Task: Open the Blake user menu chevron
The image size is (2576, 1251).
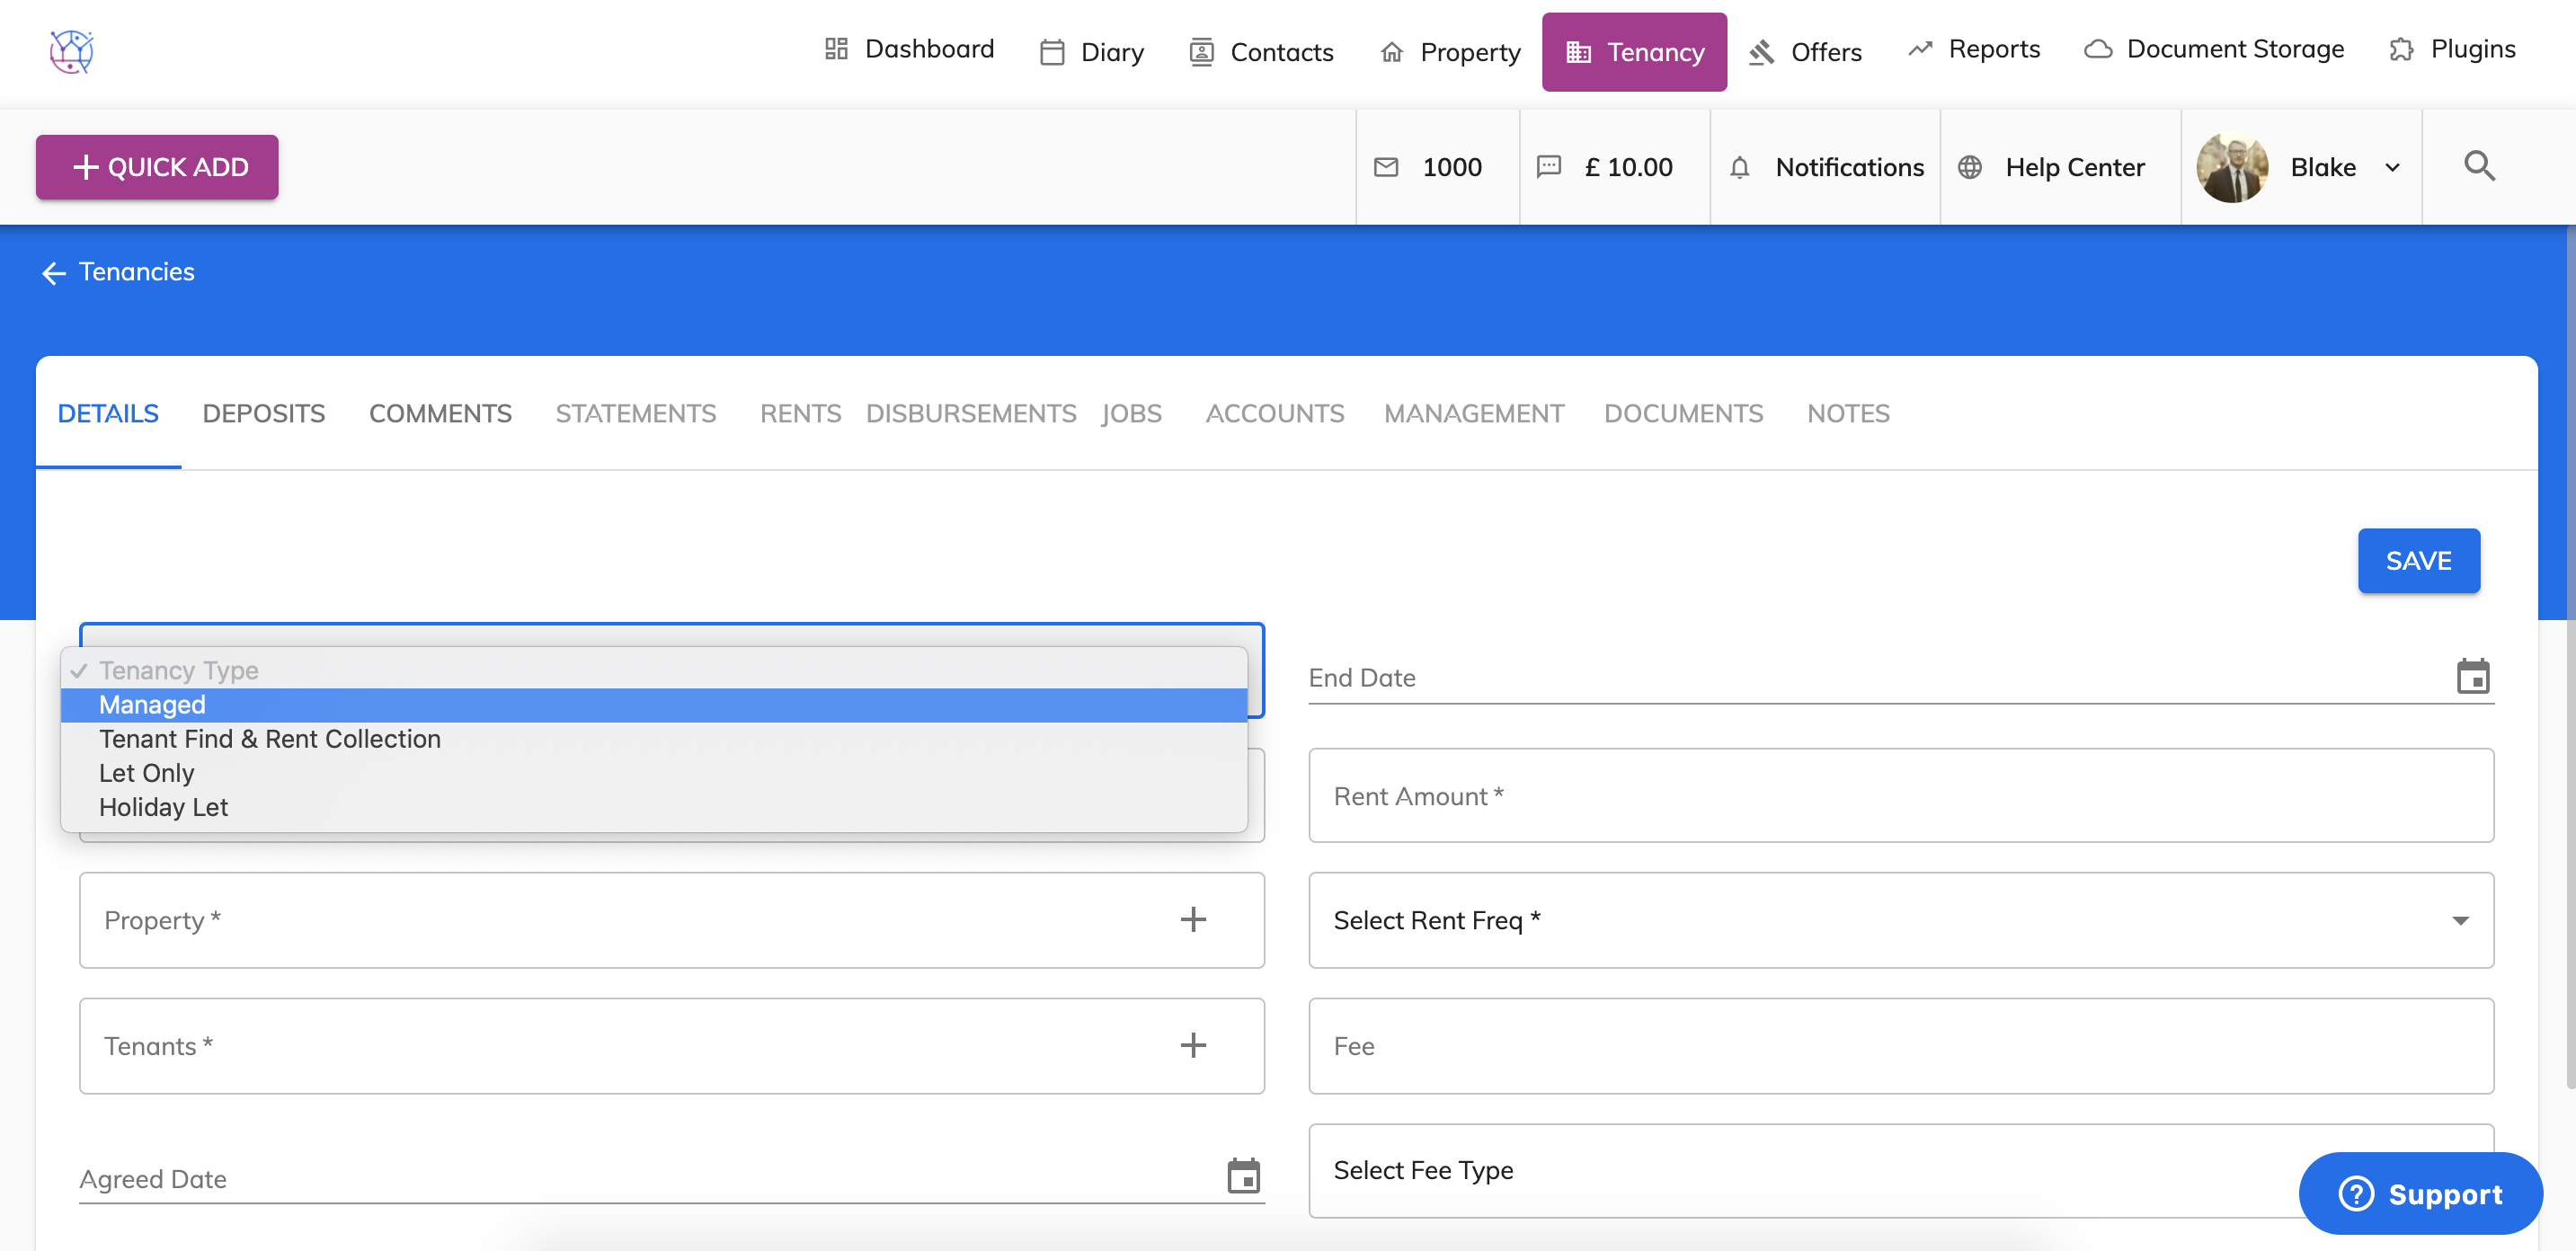Action: tap(2391, 167)
